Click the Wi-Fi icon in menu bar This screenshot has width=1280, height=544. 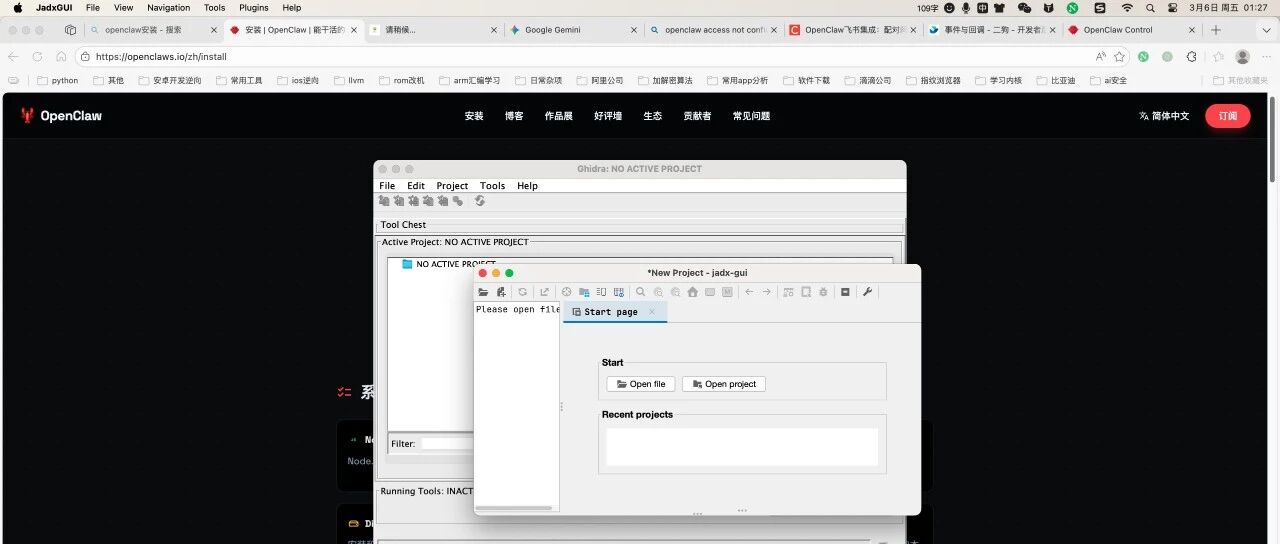coord(1127,7)
